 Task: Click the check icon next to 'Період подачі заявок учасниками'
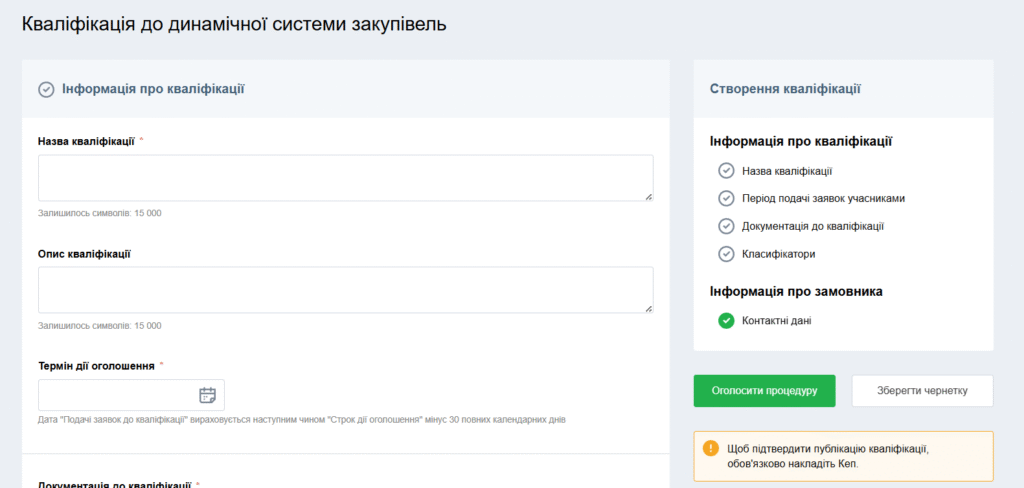[x=726, y=198]
